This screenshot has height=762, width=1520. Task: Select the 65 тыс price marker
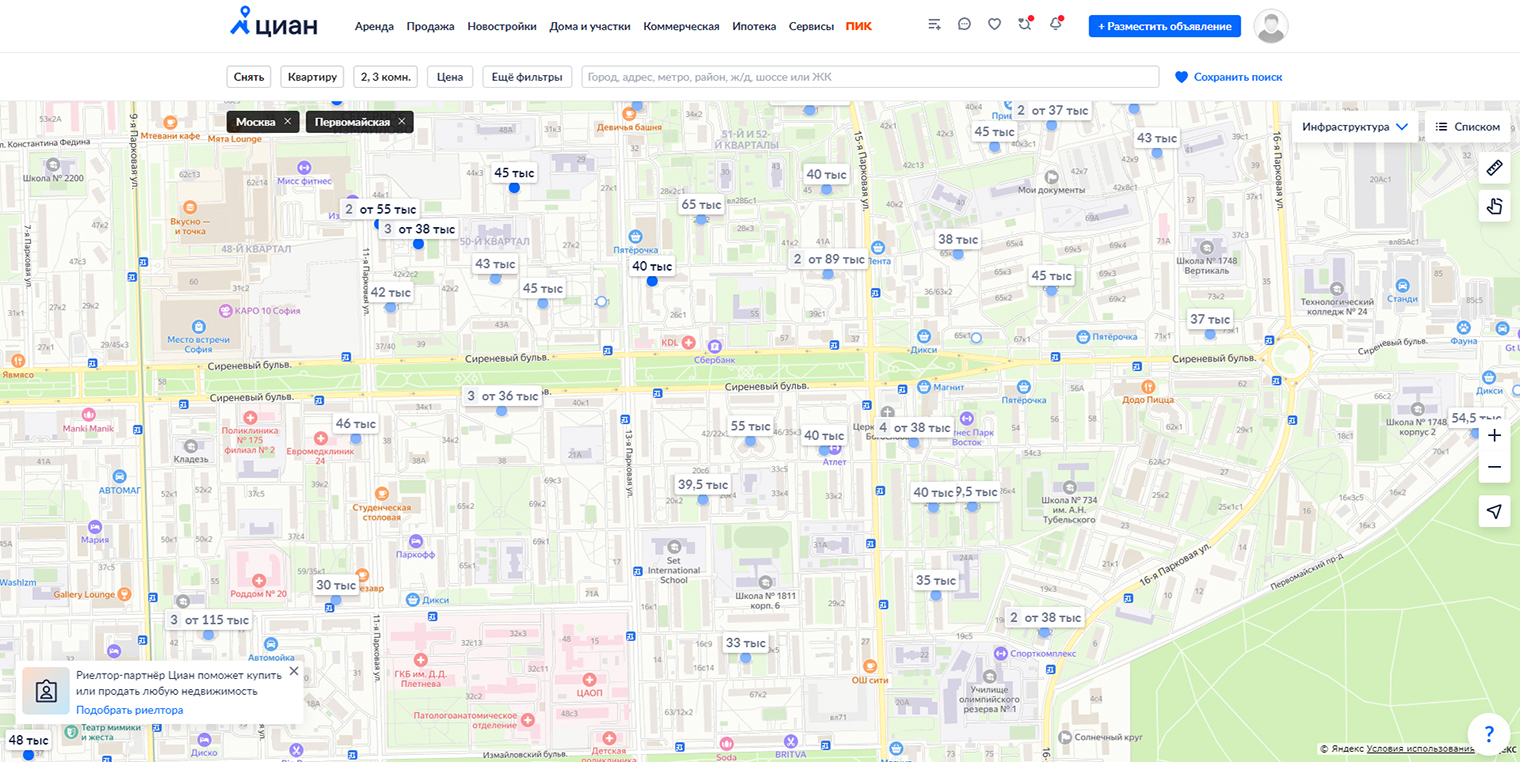(701, 205)
